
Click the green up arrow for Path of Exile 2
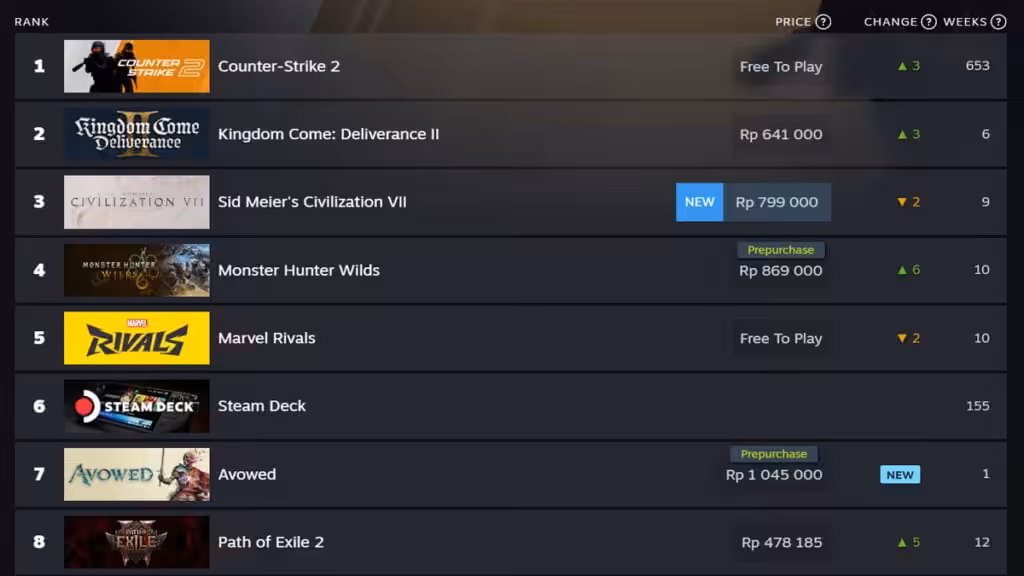pyautogui.click(x=902, y=542)
